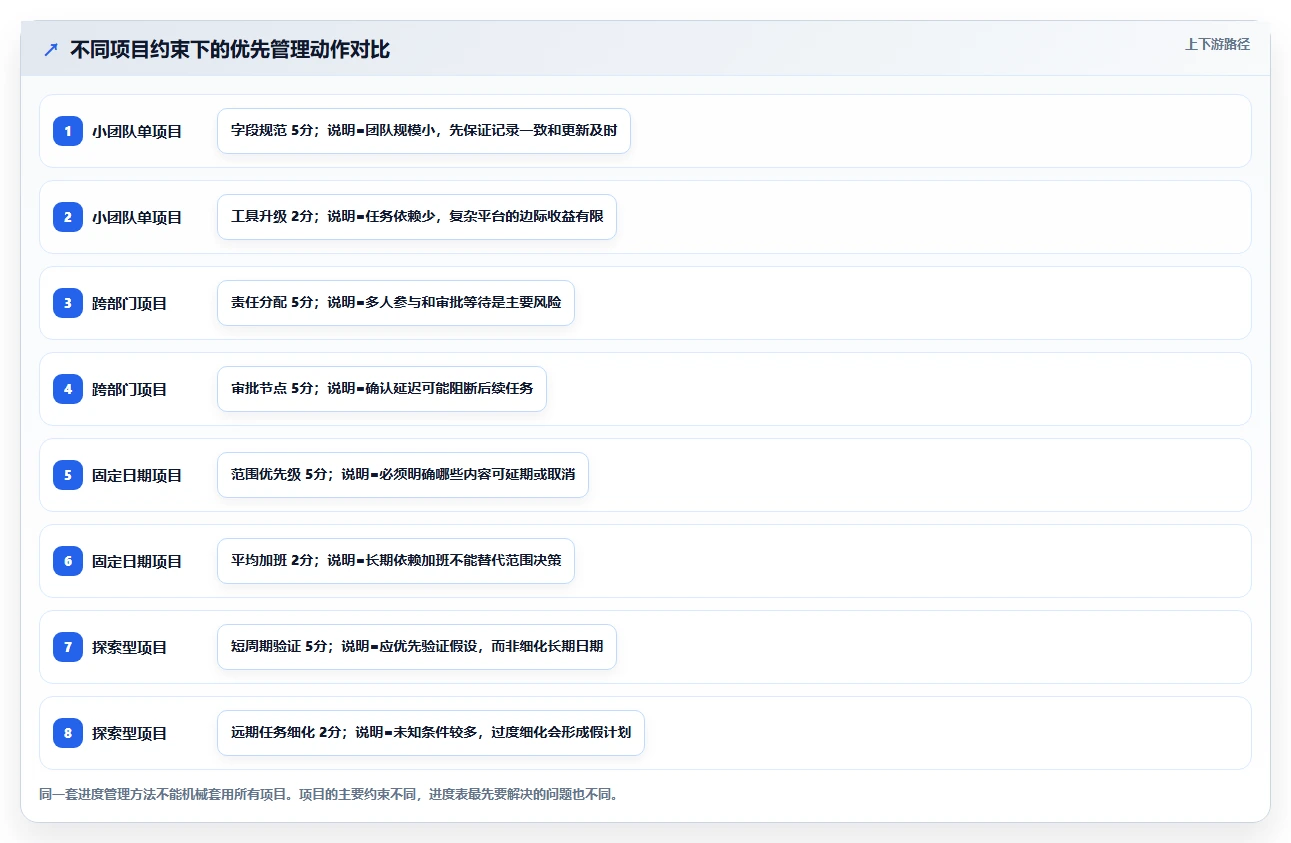The image size is (1291, 843).
Task: Click the number 6 step badge
Action: point(68,561)
